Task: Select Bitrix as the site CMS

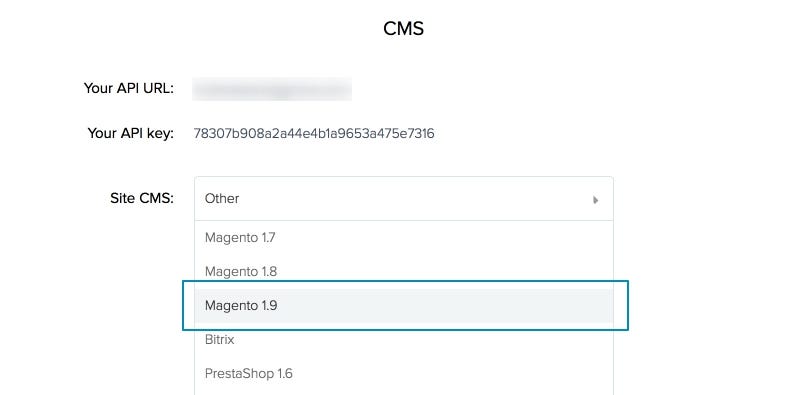Action: click(x=404, y=340)
